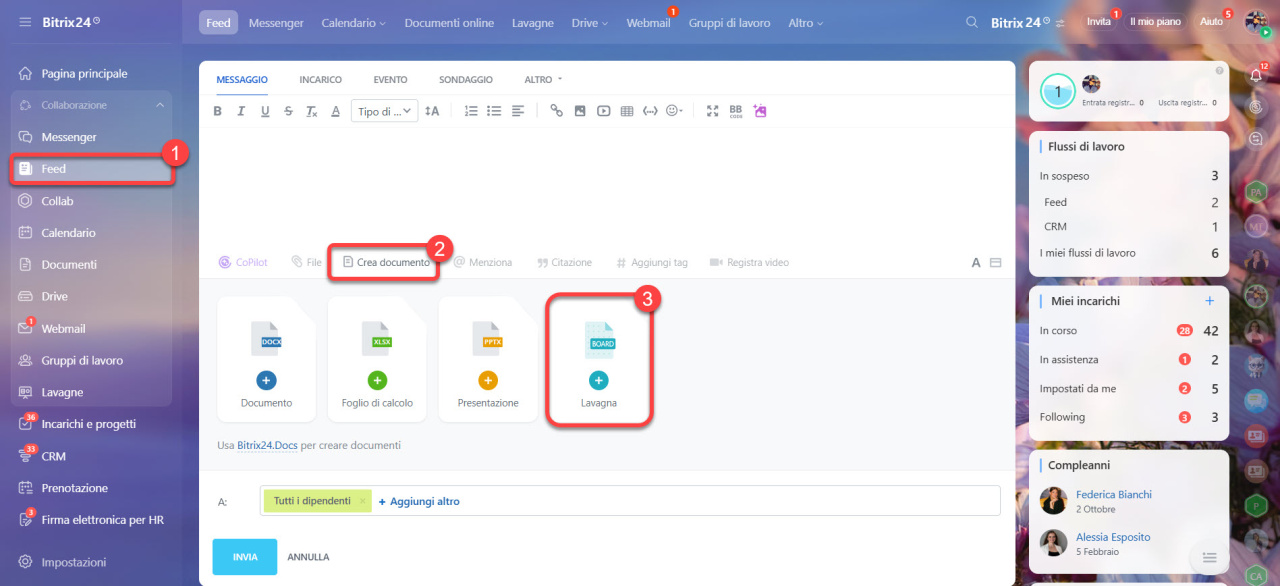
Task: Click Registra video
Action: [x=750, y=262]
